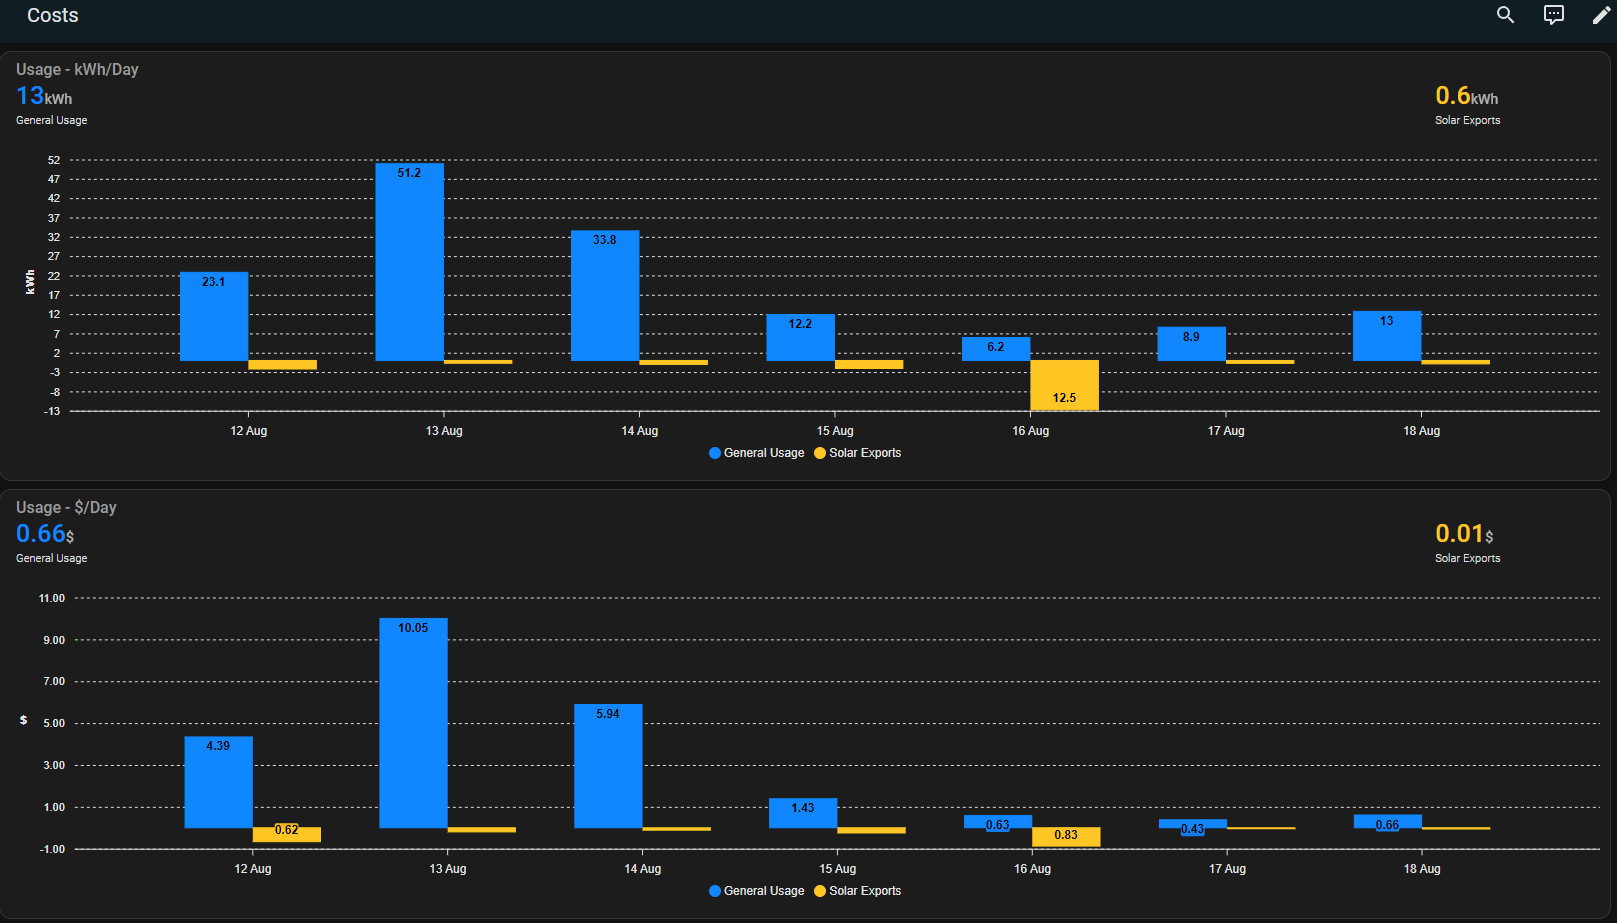Select the 6.2 kWh bar for 16 Aug
This screenshot has width=1617, height=923.
click(996, 349)
